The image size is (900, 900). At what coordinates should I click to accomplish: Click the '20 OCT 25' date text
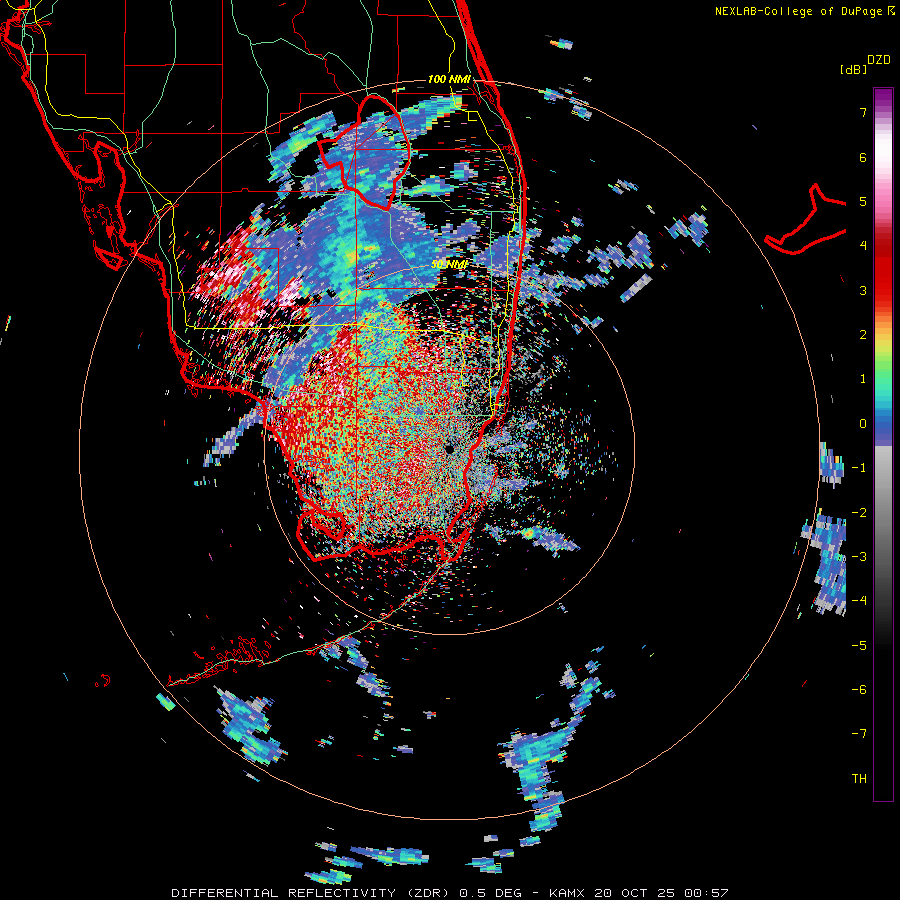pyautogui.click(x=635, y=893)
